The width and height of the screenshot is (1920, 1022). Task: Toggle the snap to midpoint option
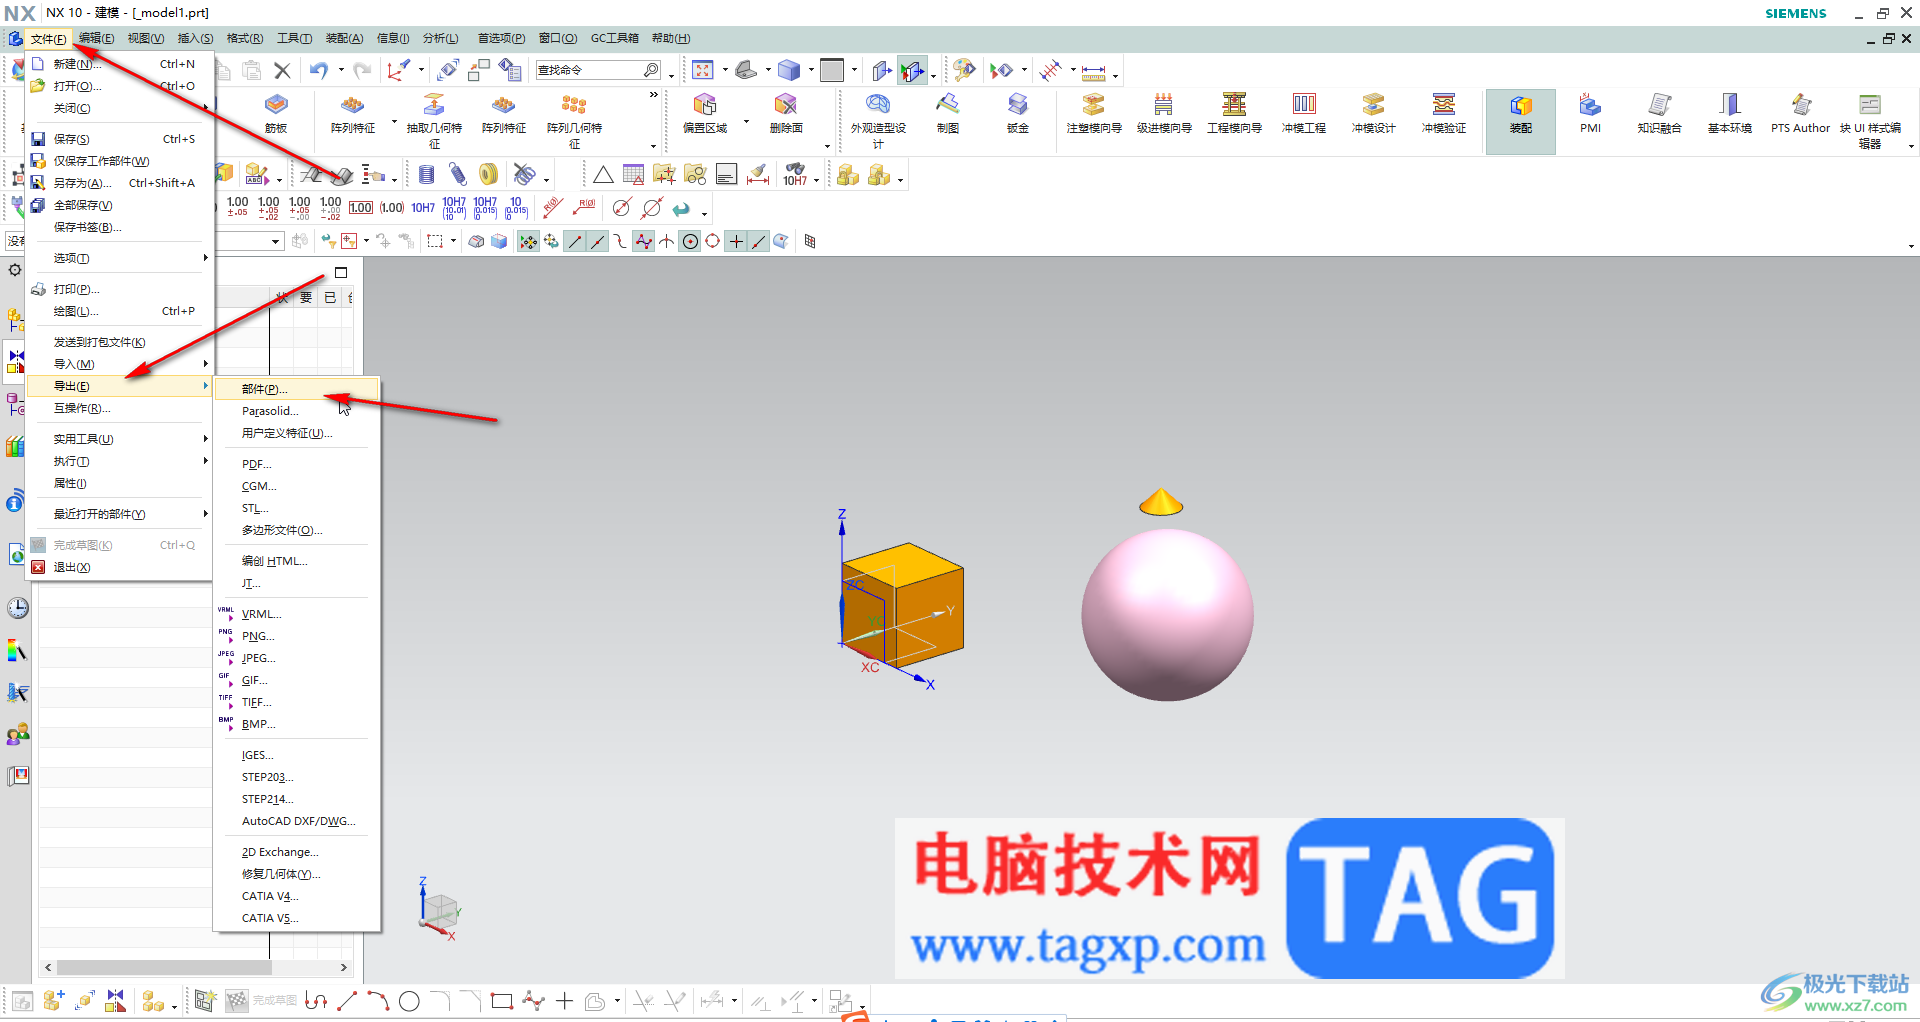[x=598, y=241]
